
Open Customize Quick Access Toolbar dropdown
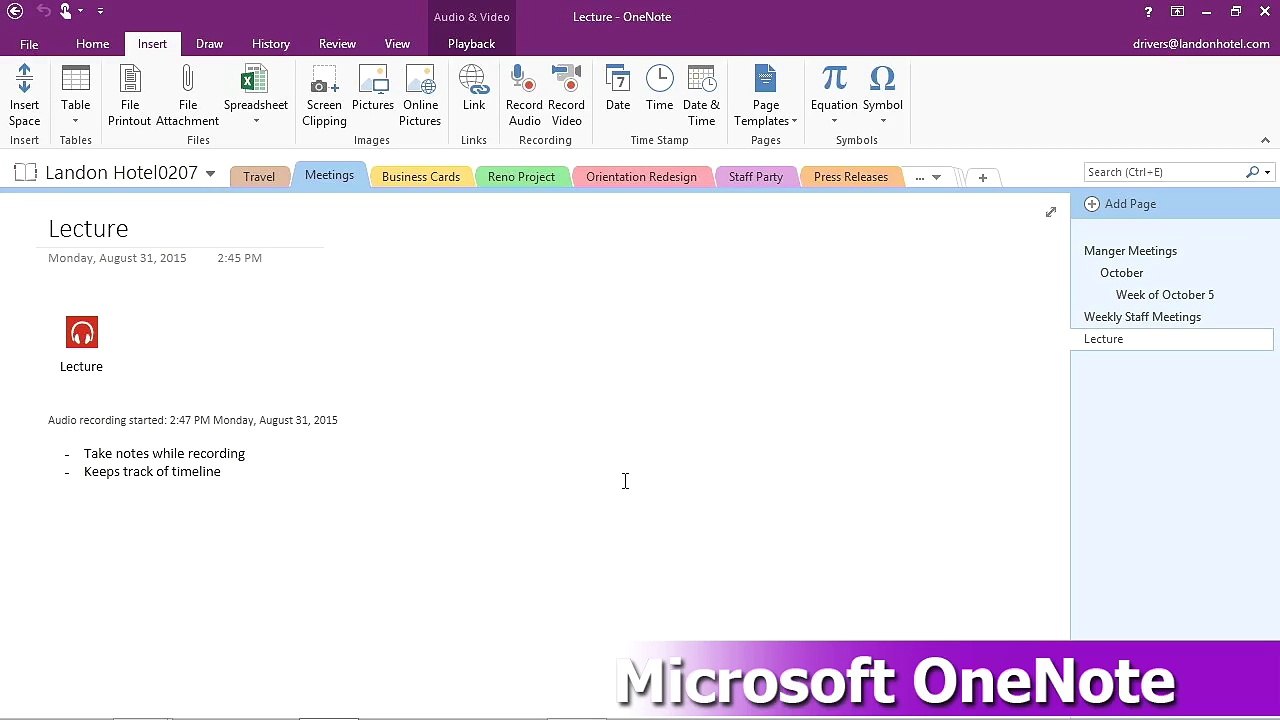click(x=100, y=12)
